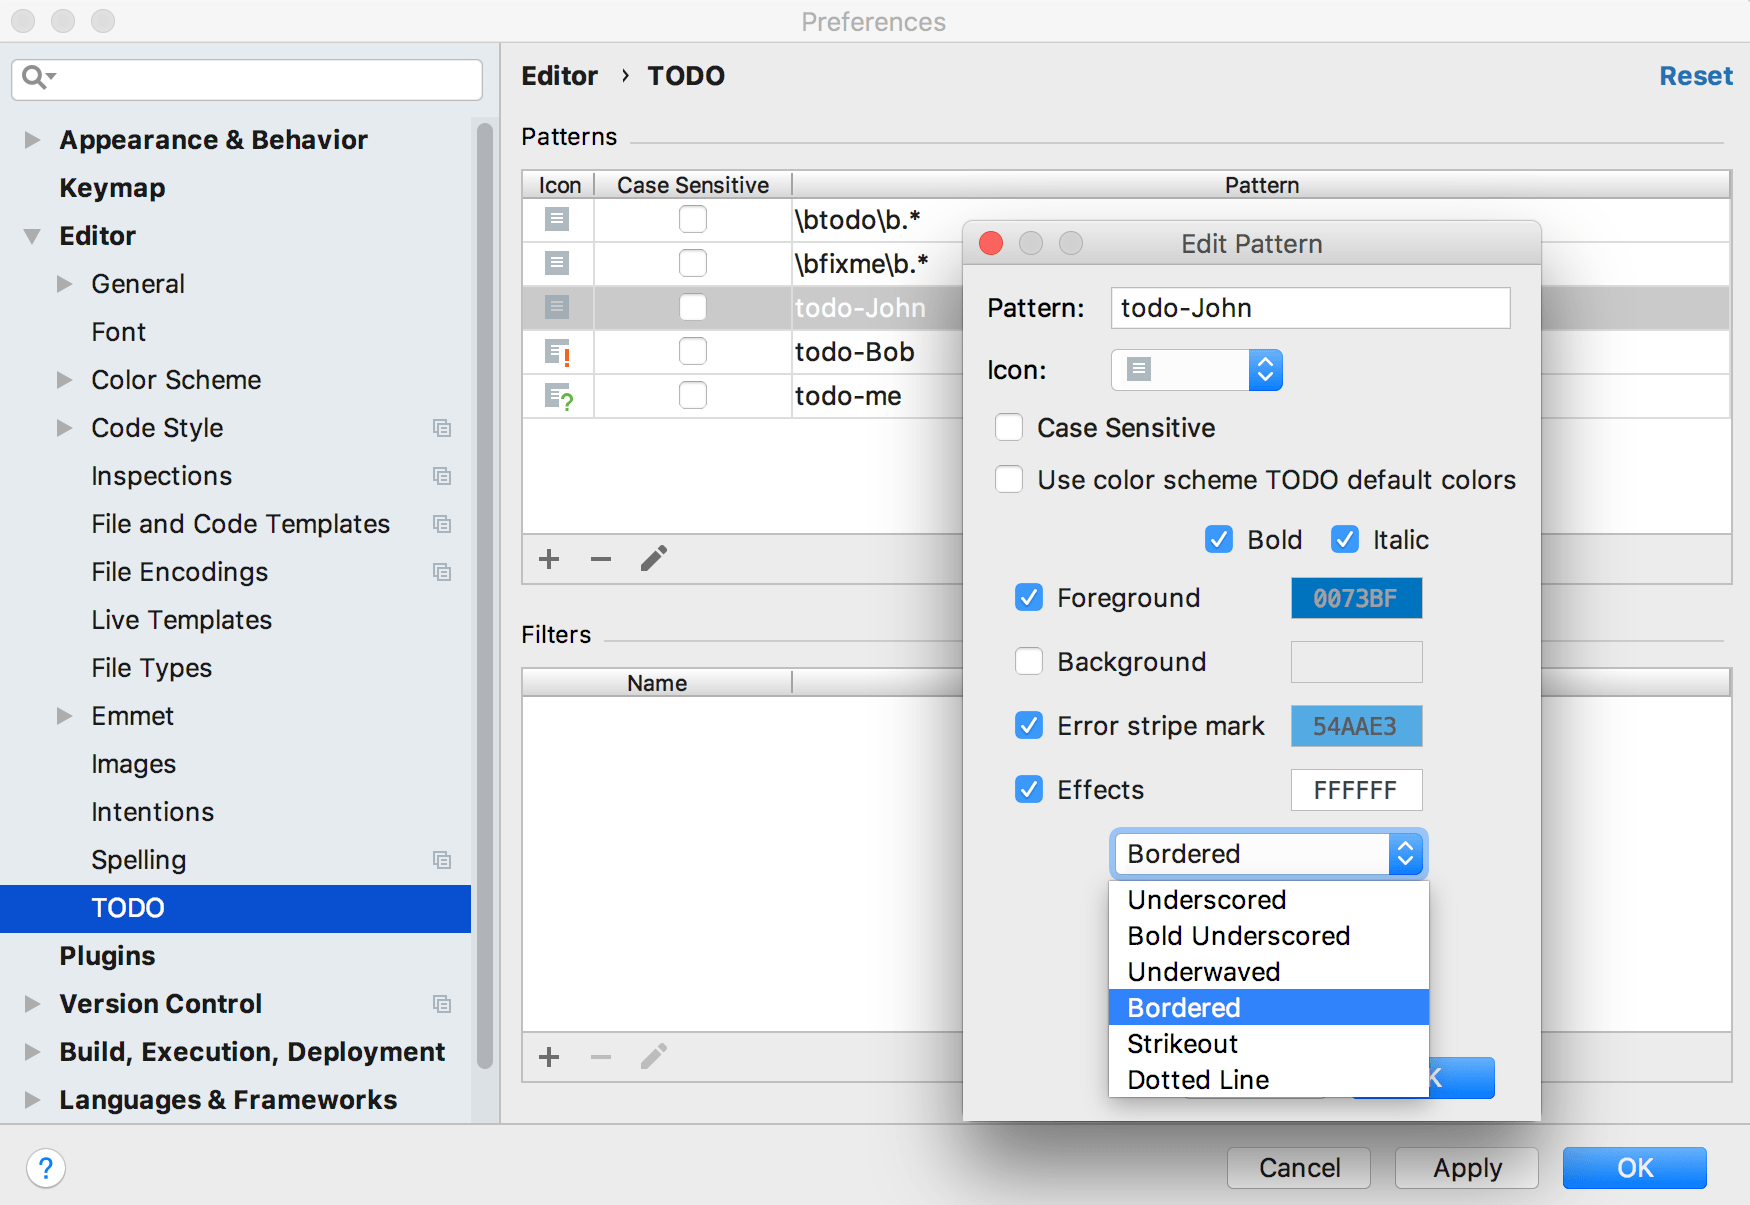The image size is (1750, 1205).
Task: Click the add filter plus icon
Action: pyautogui.click(x=549, y=1057)
